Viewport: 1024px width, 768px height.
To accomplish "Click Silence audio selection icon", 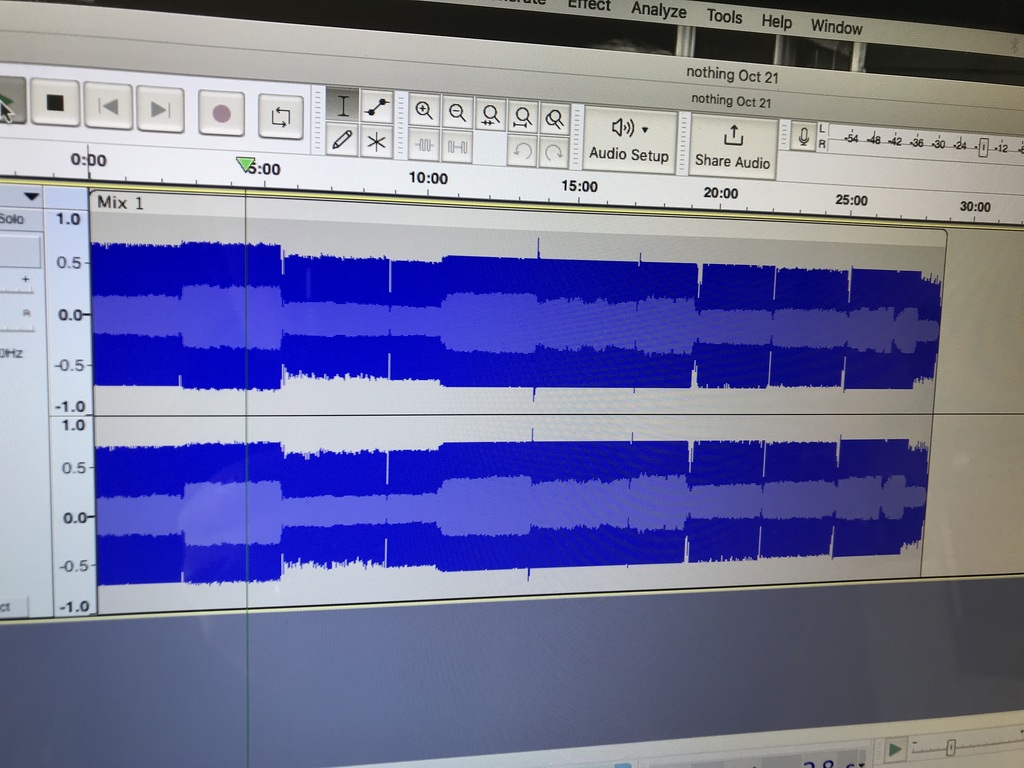I will [x=457, y=147].
